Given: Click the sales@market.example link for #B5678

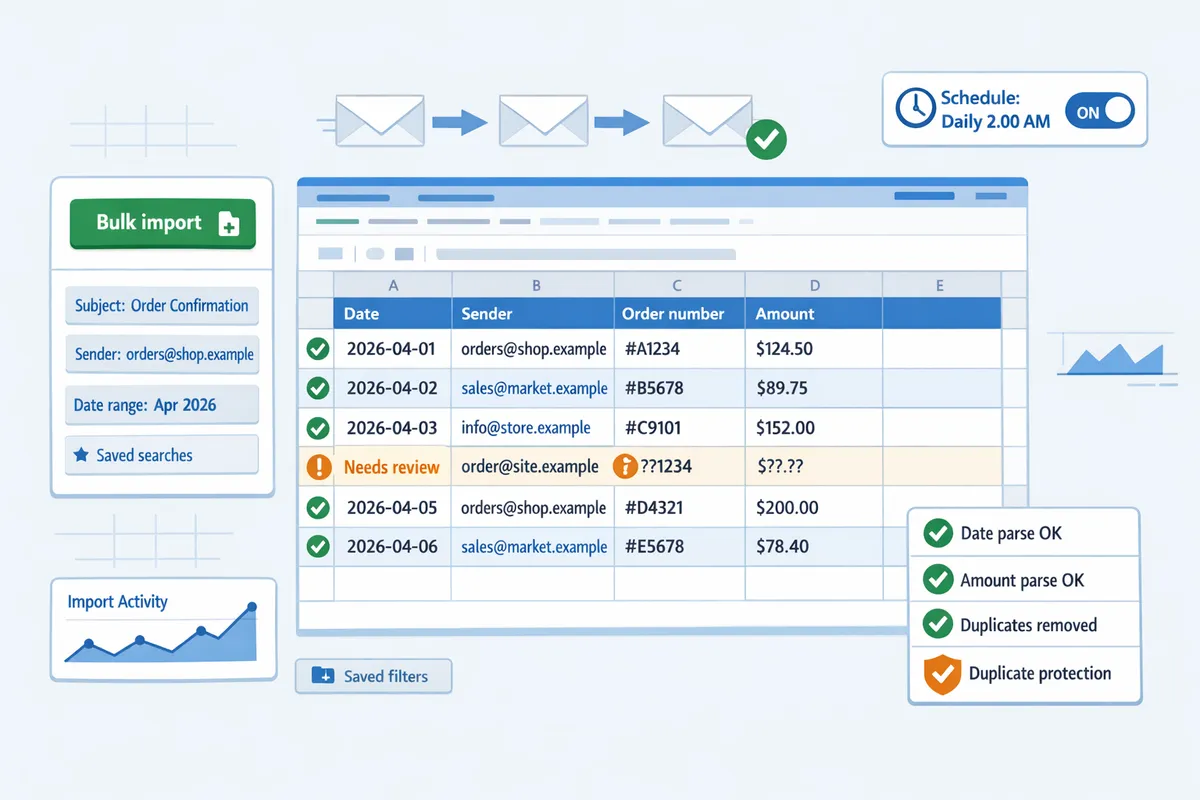Looking at the screenshot, I should click(534, 388).
